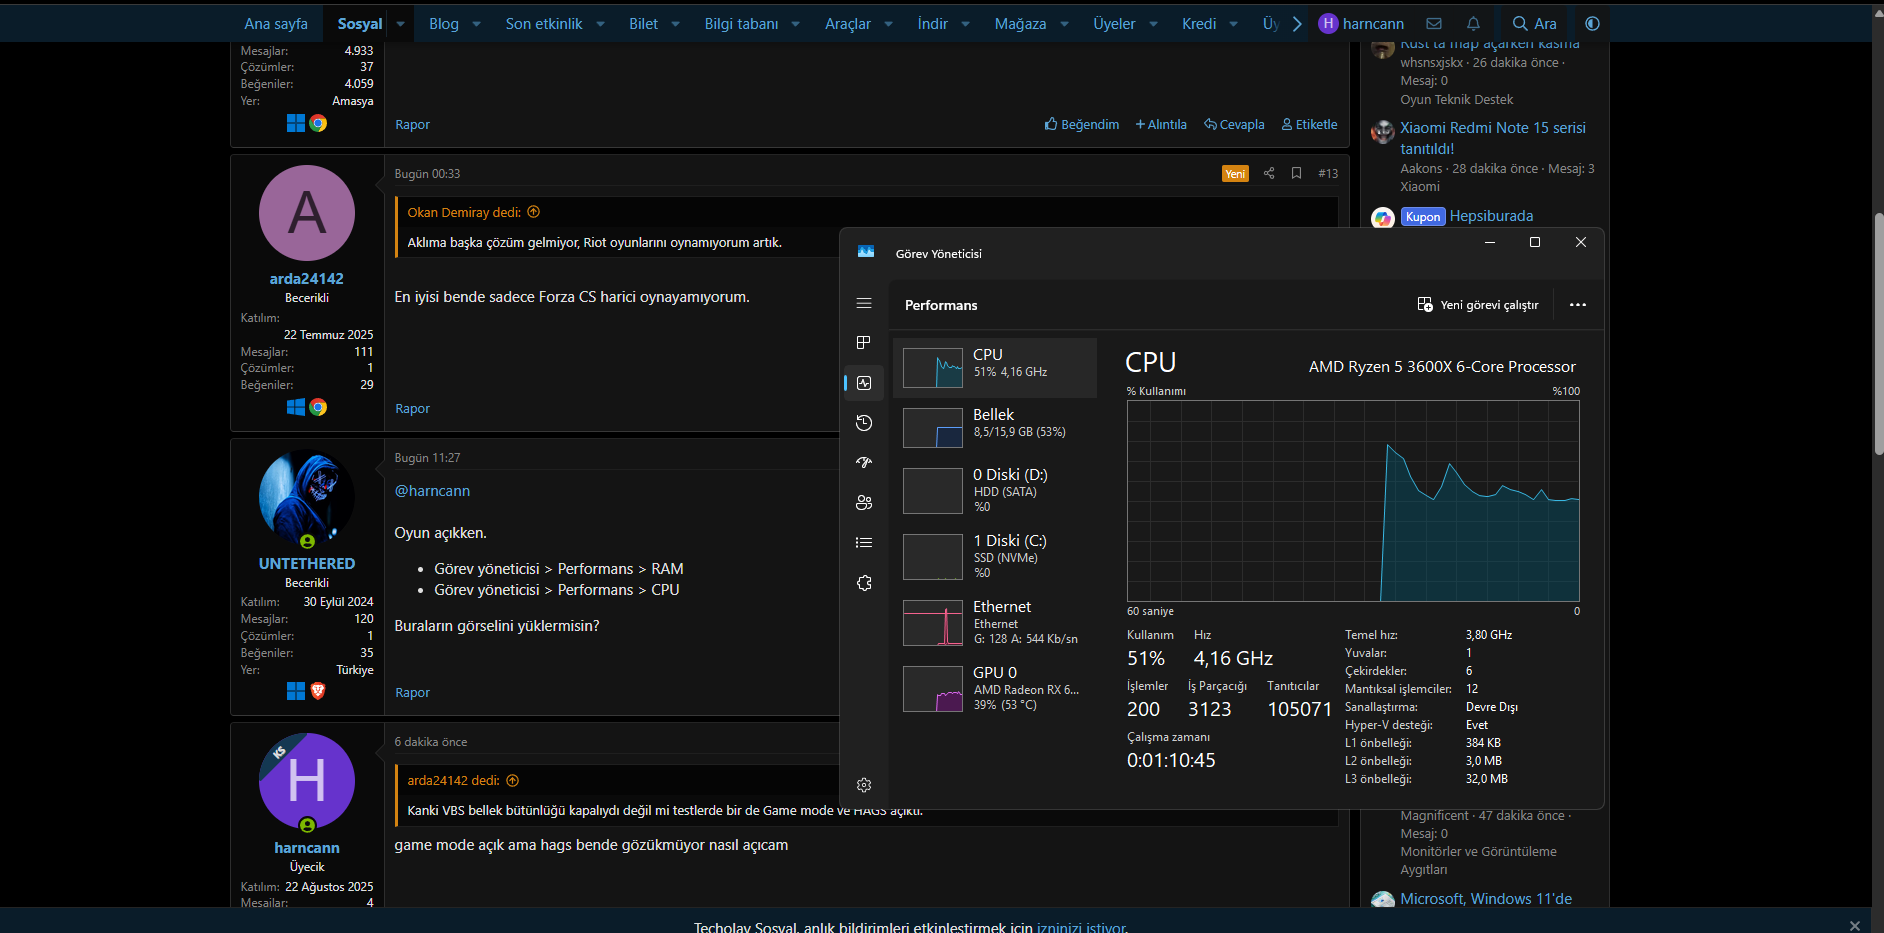Click the #13 post number link
This screenshot has height=933, width=1884.
click(x=1328, y=173)
